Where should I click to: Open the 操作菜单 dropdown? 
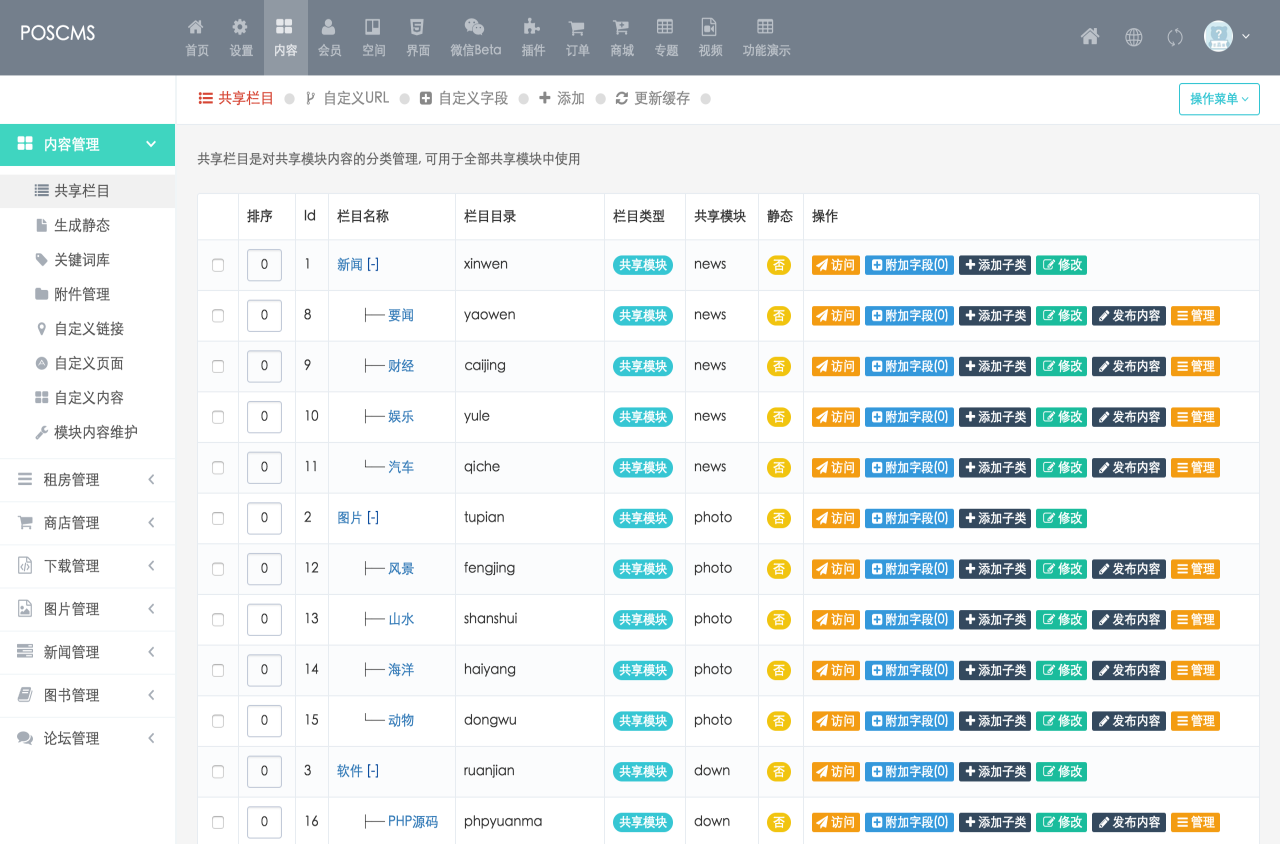1219,99
